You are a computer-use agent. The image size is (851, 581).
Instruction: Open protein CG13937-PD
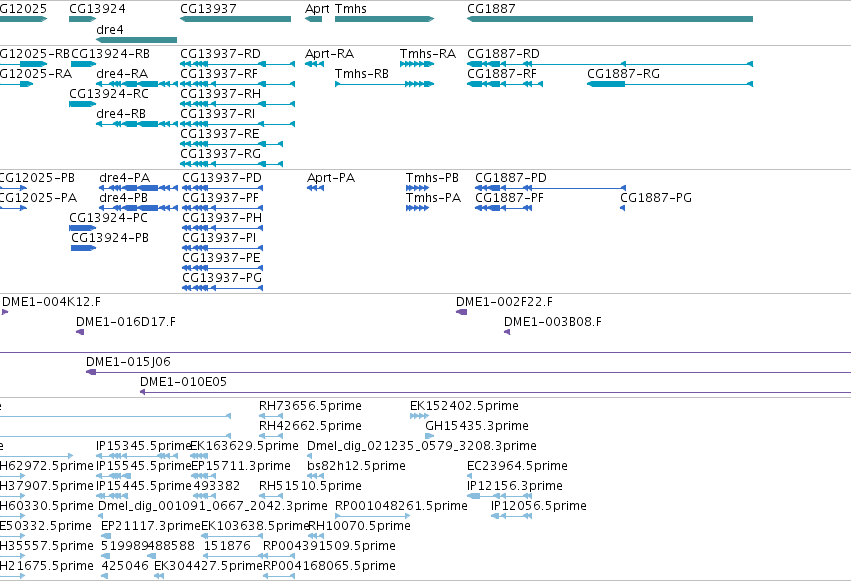click(222, 178)
